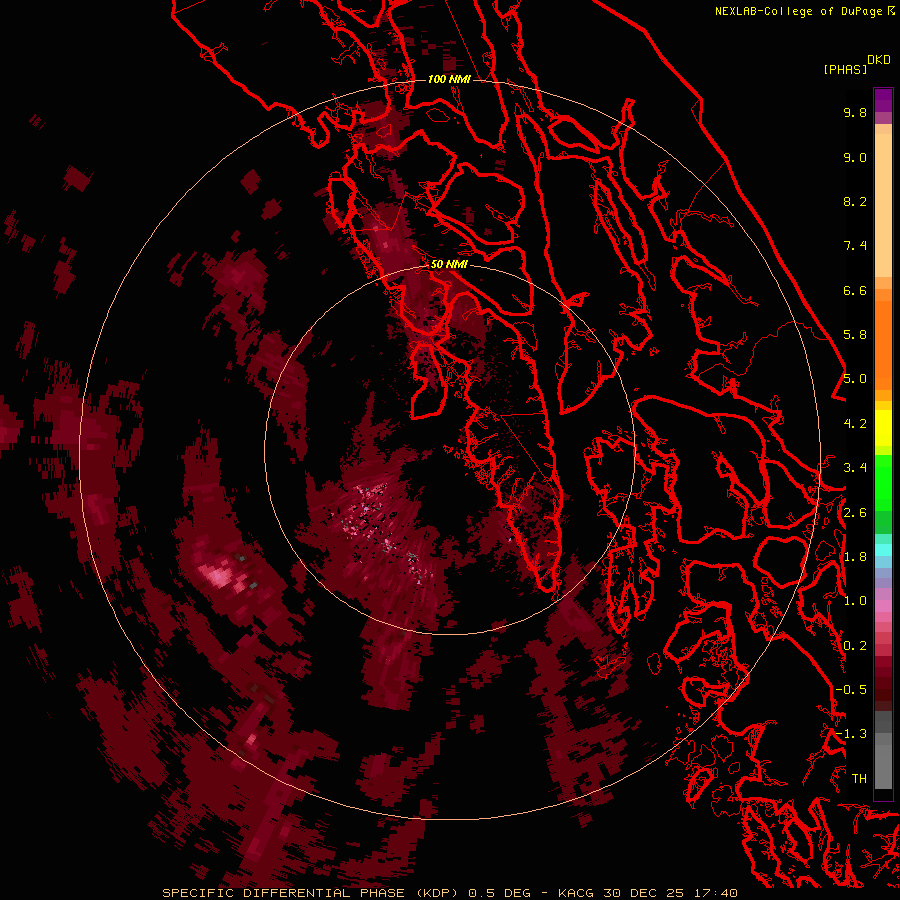Click the KACG radar site identifier in caption
This screenshot has height=900, width=900.
click(x=576, y=893)
